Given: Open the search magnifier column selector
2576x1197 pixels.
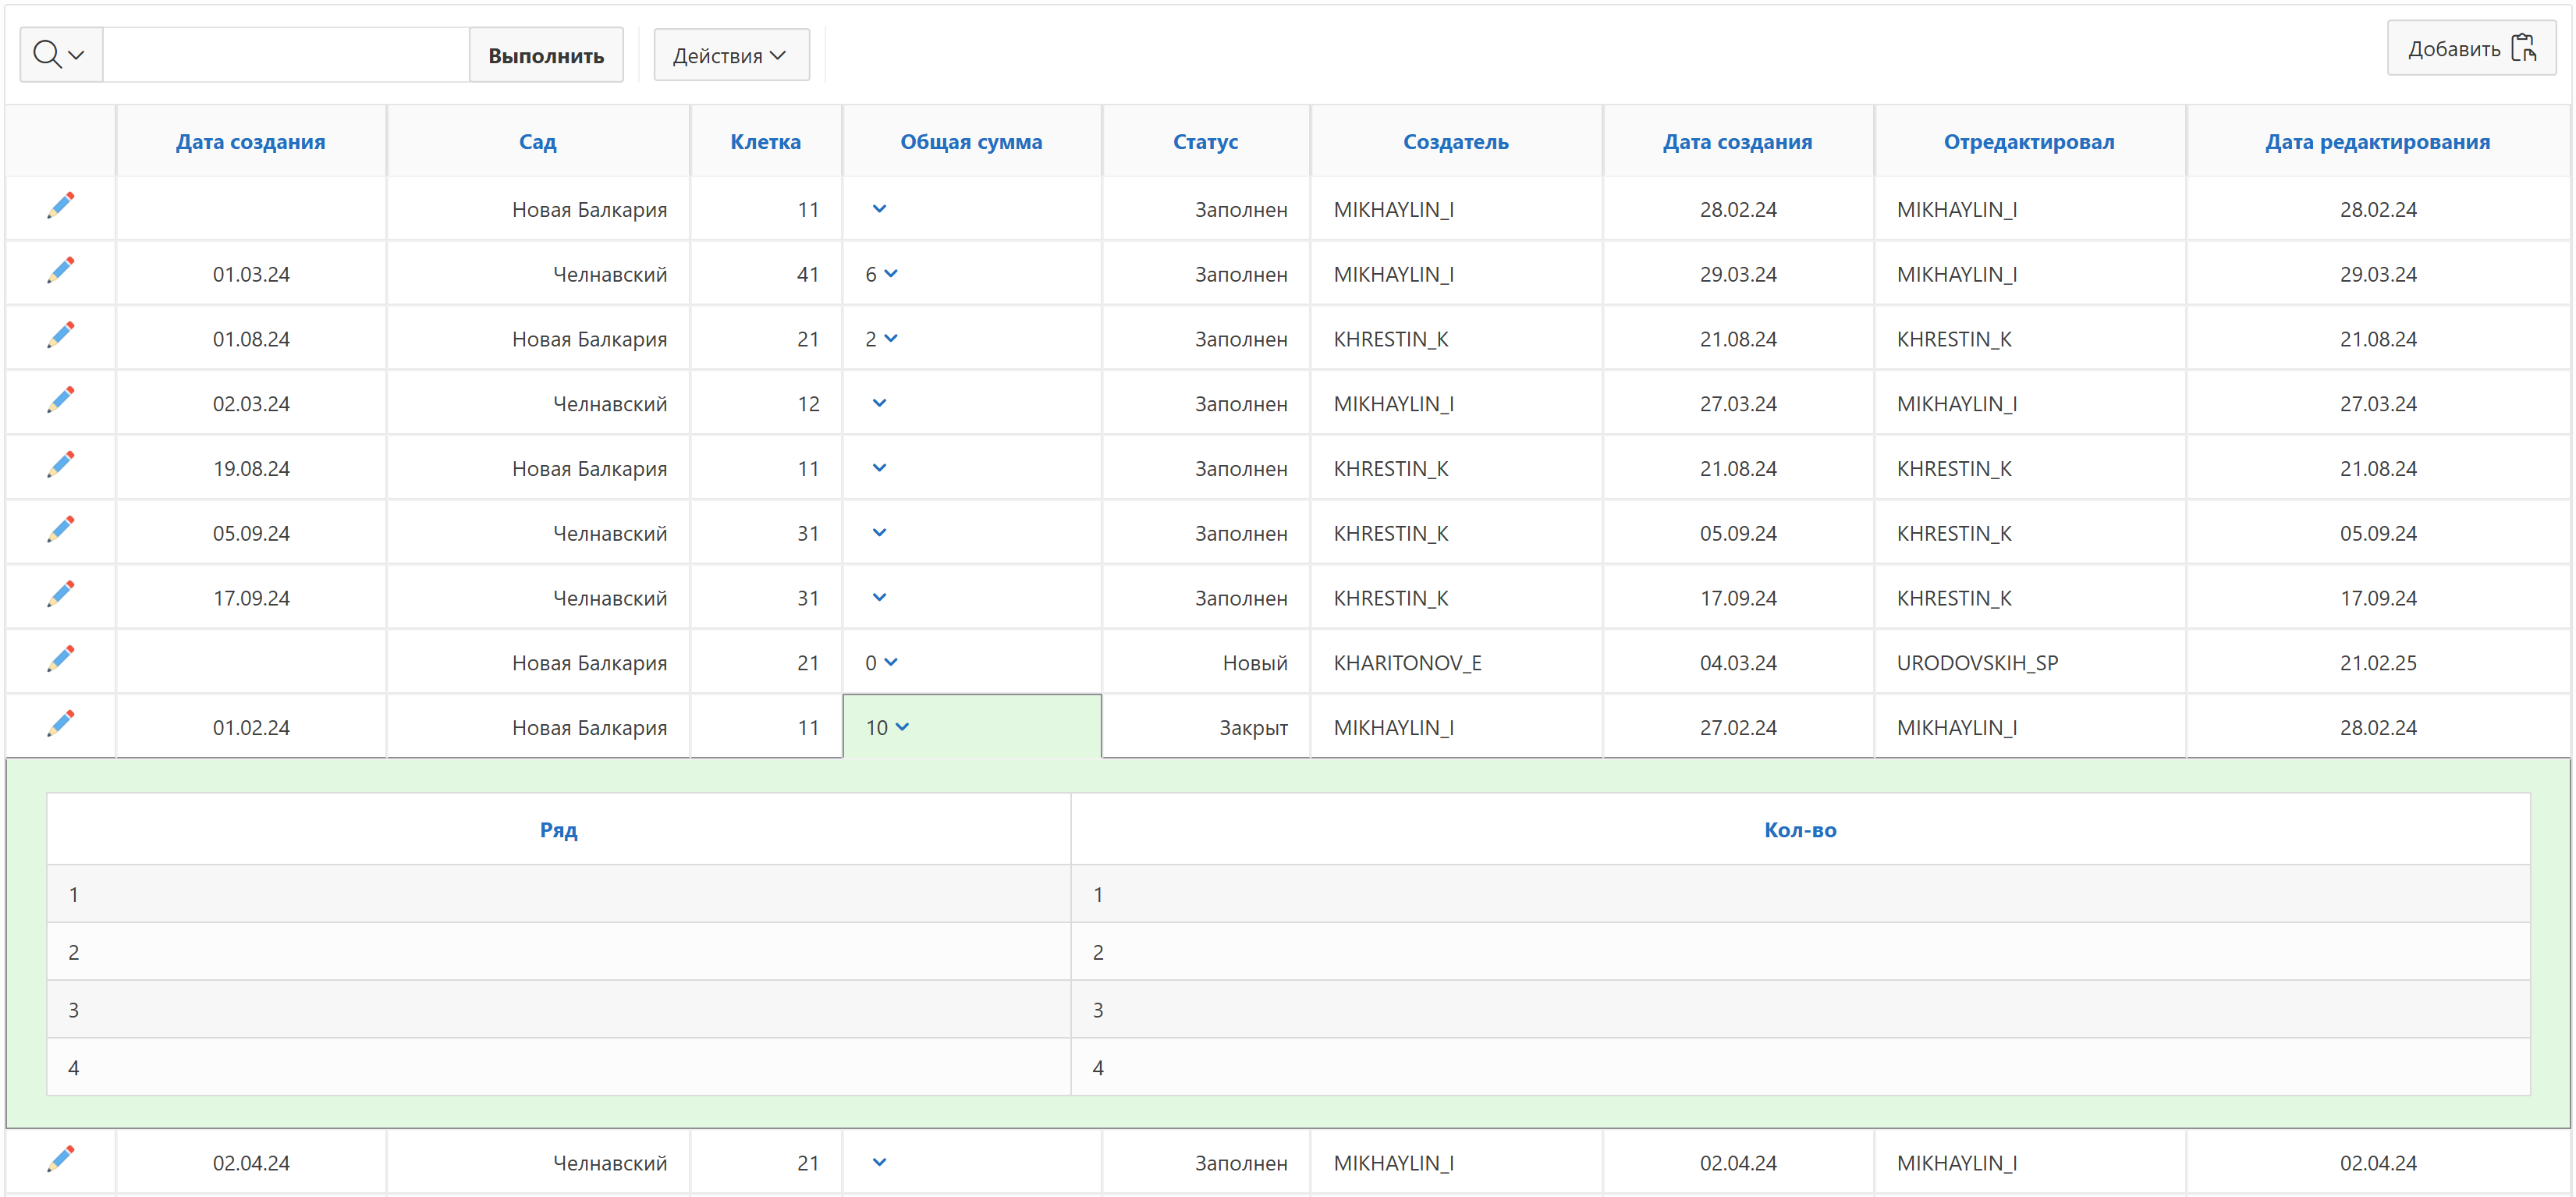Looking at the screenshot, I should pyautogui.click(x=60, y=55).
